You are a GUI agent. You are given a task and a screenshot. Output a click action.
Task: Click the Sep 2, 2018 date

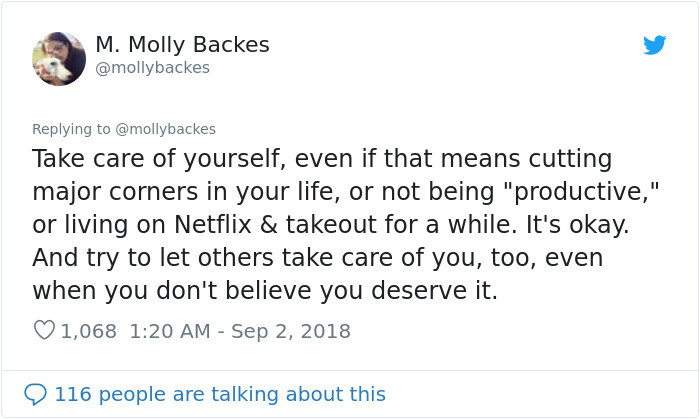click(x=290, y=330)
